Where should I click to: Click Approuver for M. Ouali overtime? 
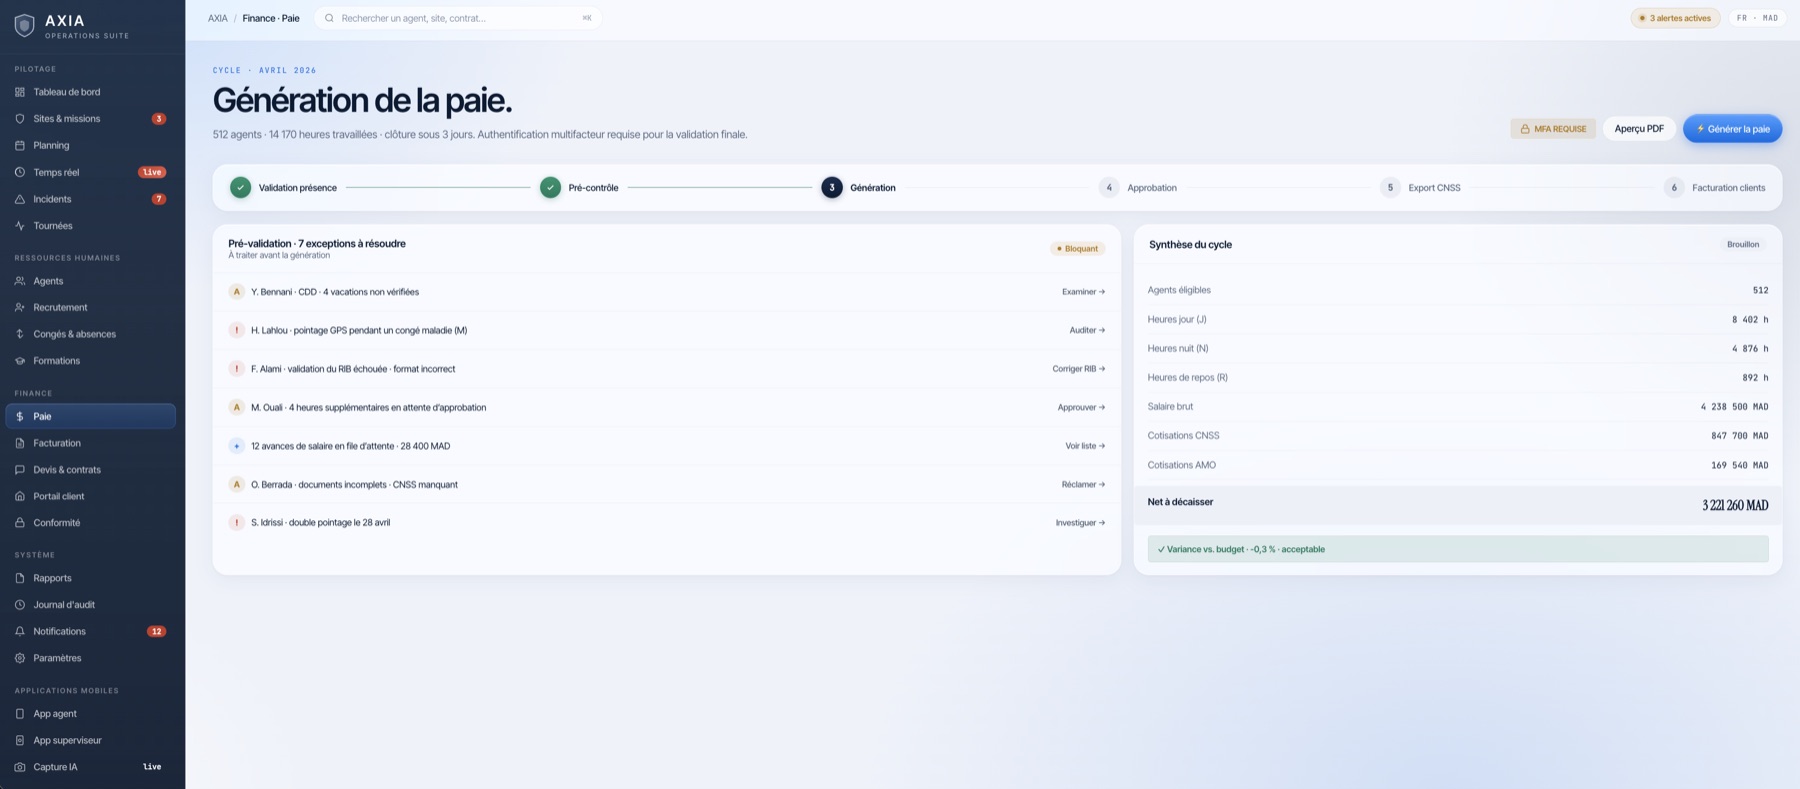(1081, 408)
